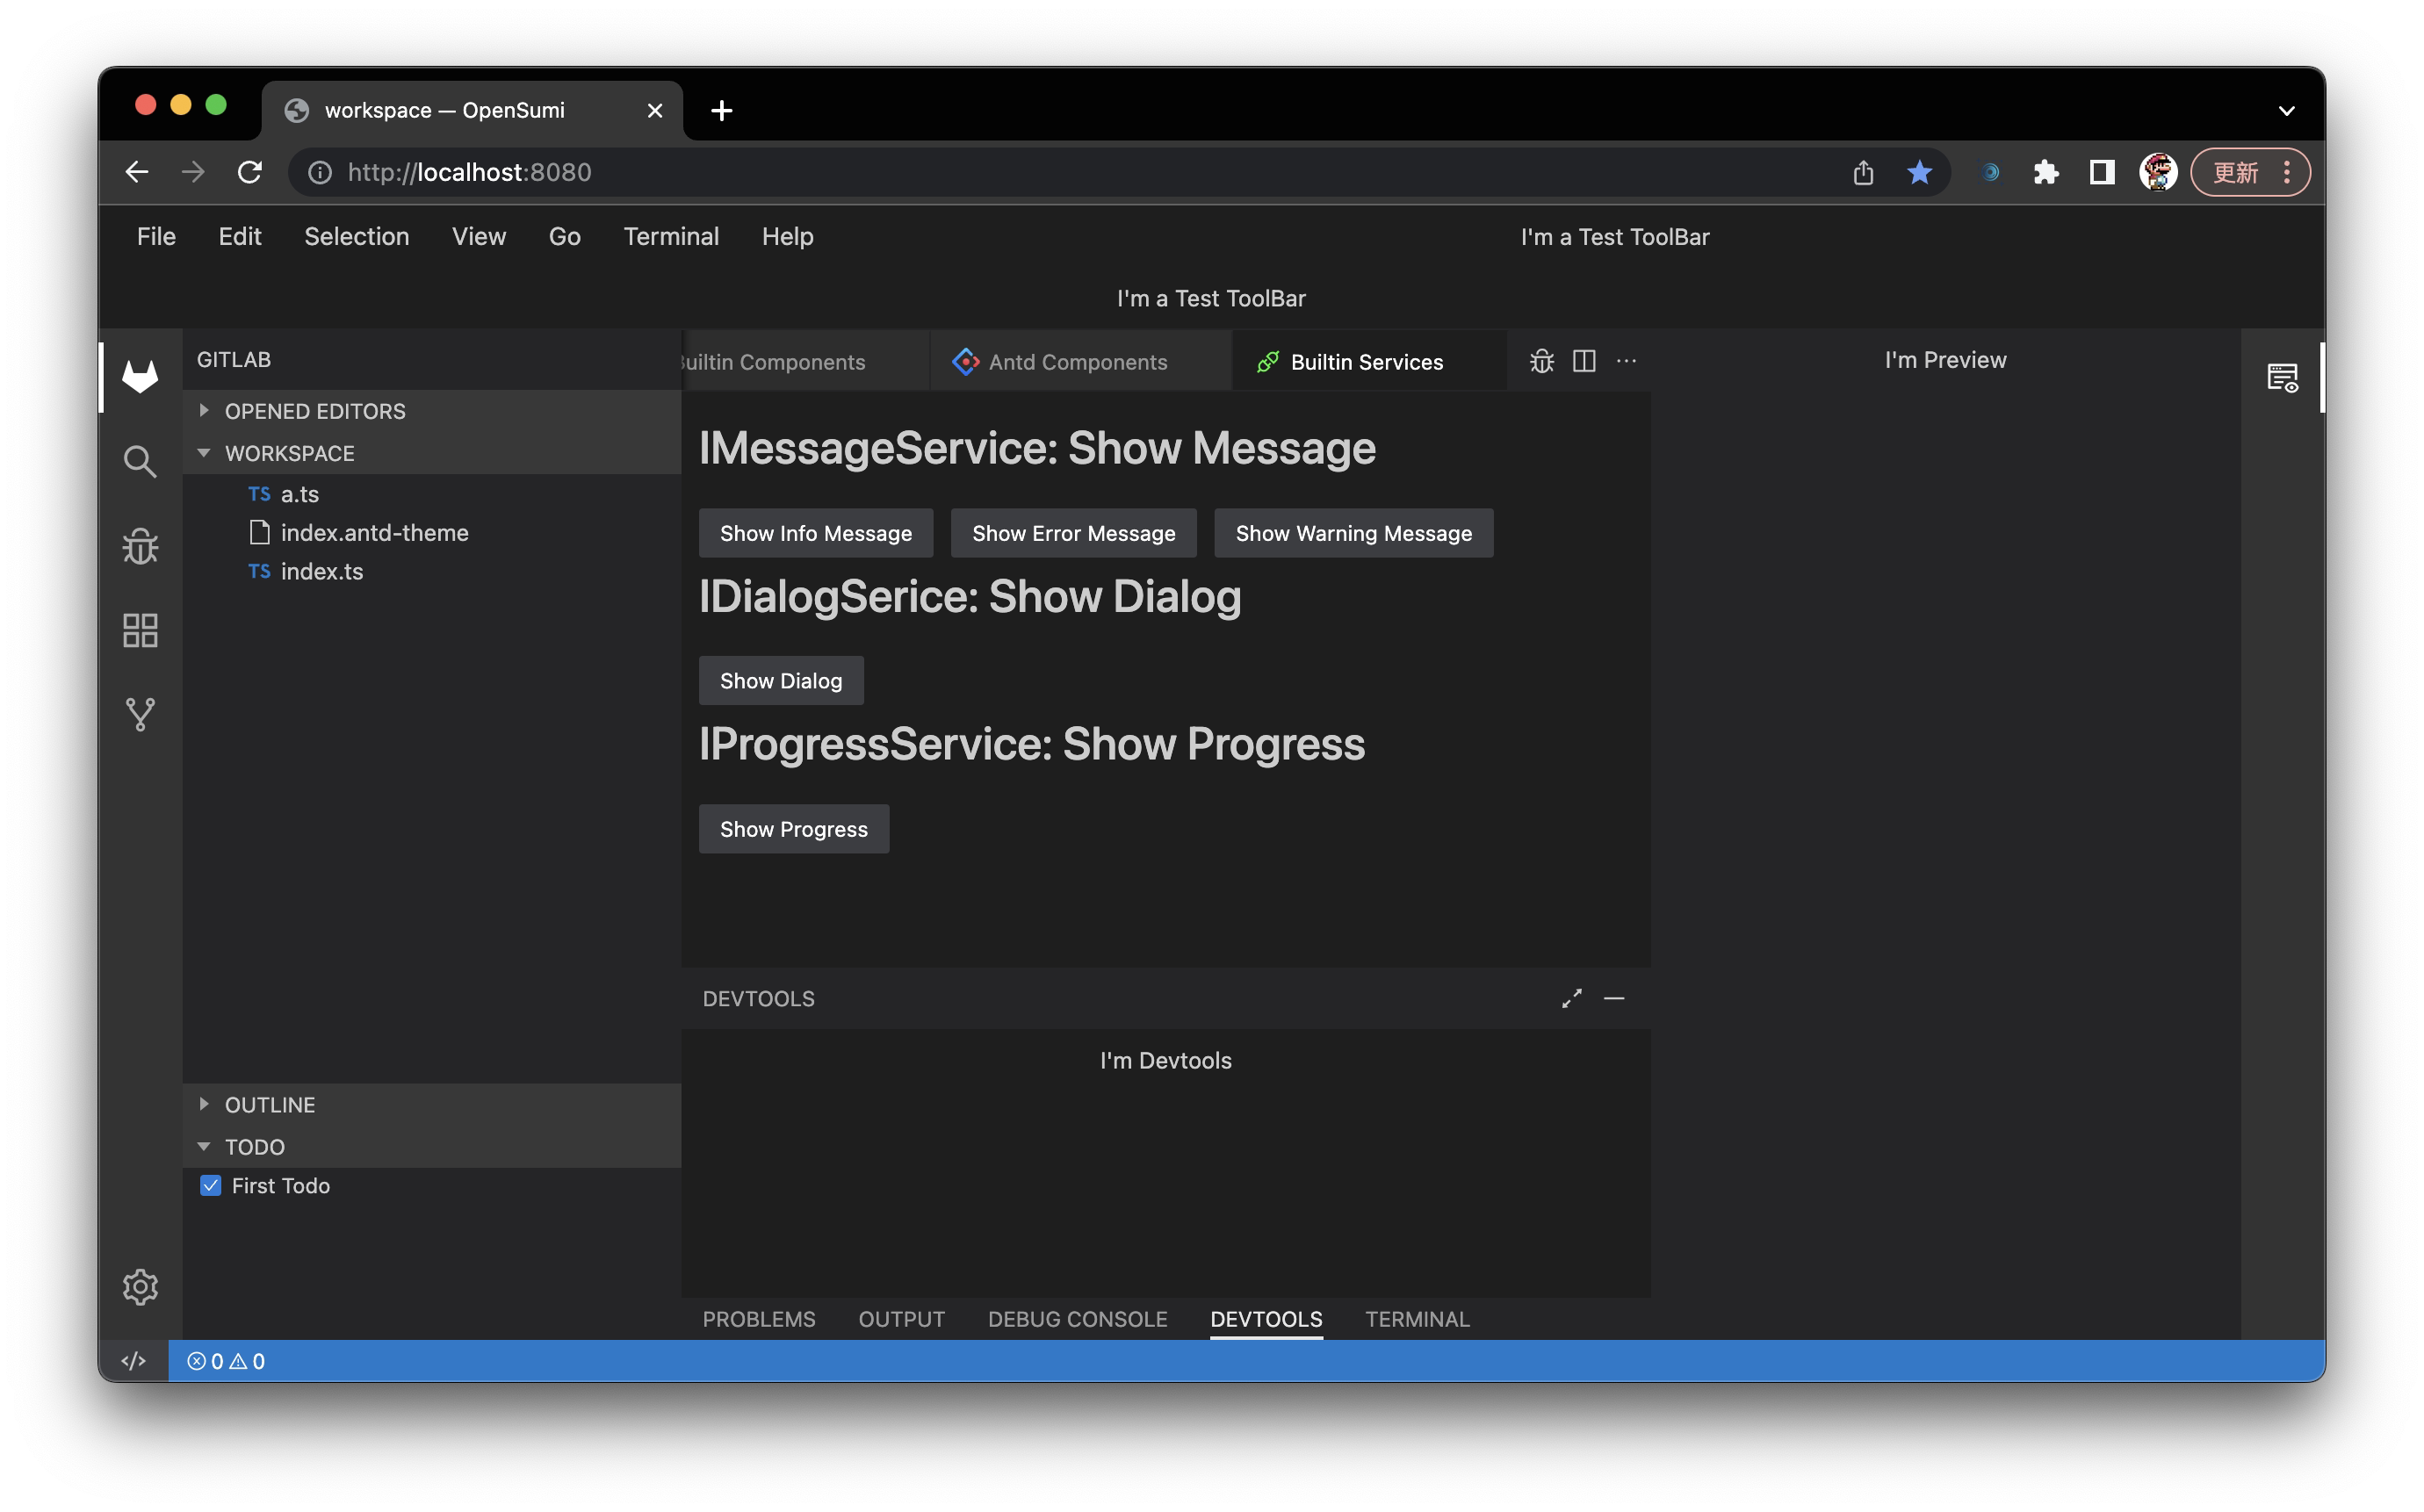Open the File menu
Image resolution: width=2424 pixels, height=1512 pixels.
coord(156,237)
